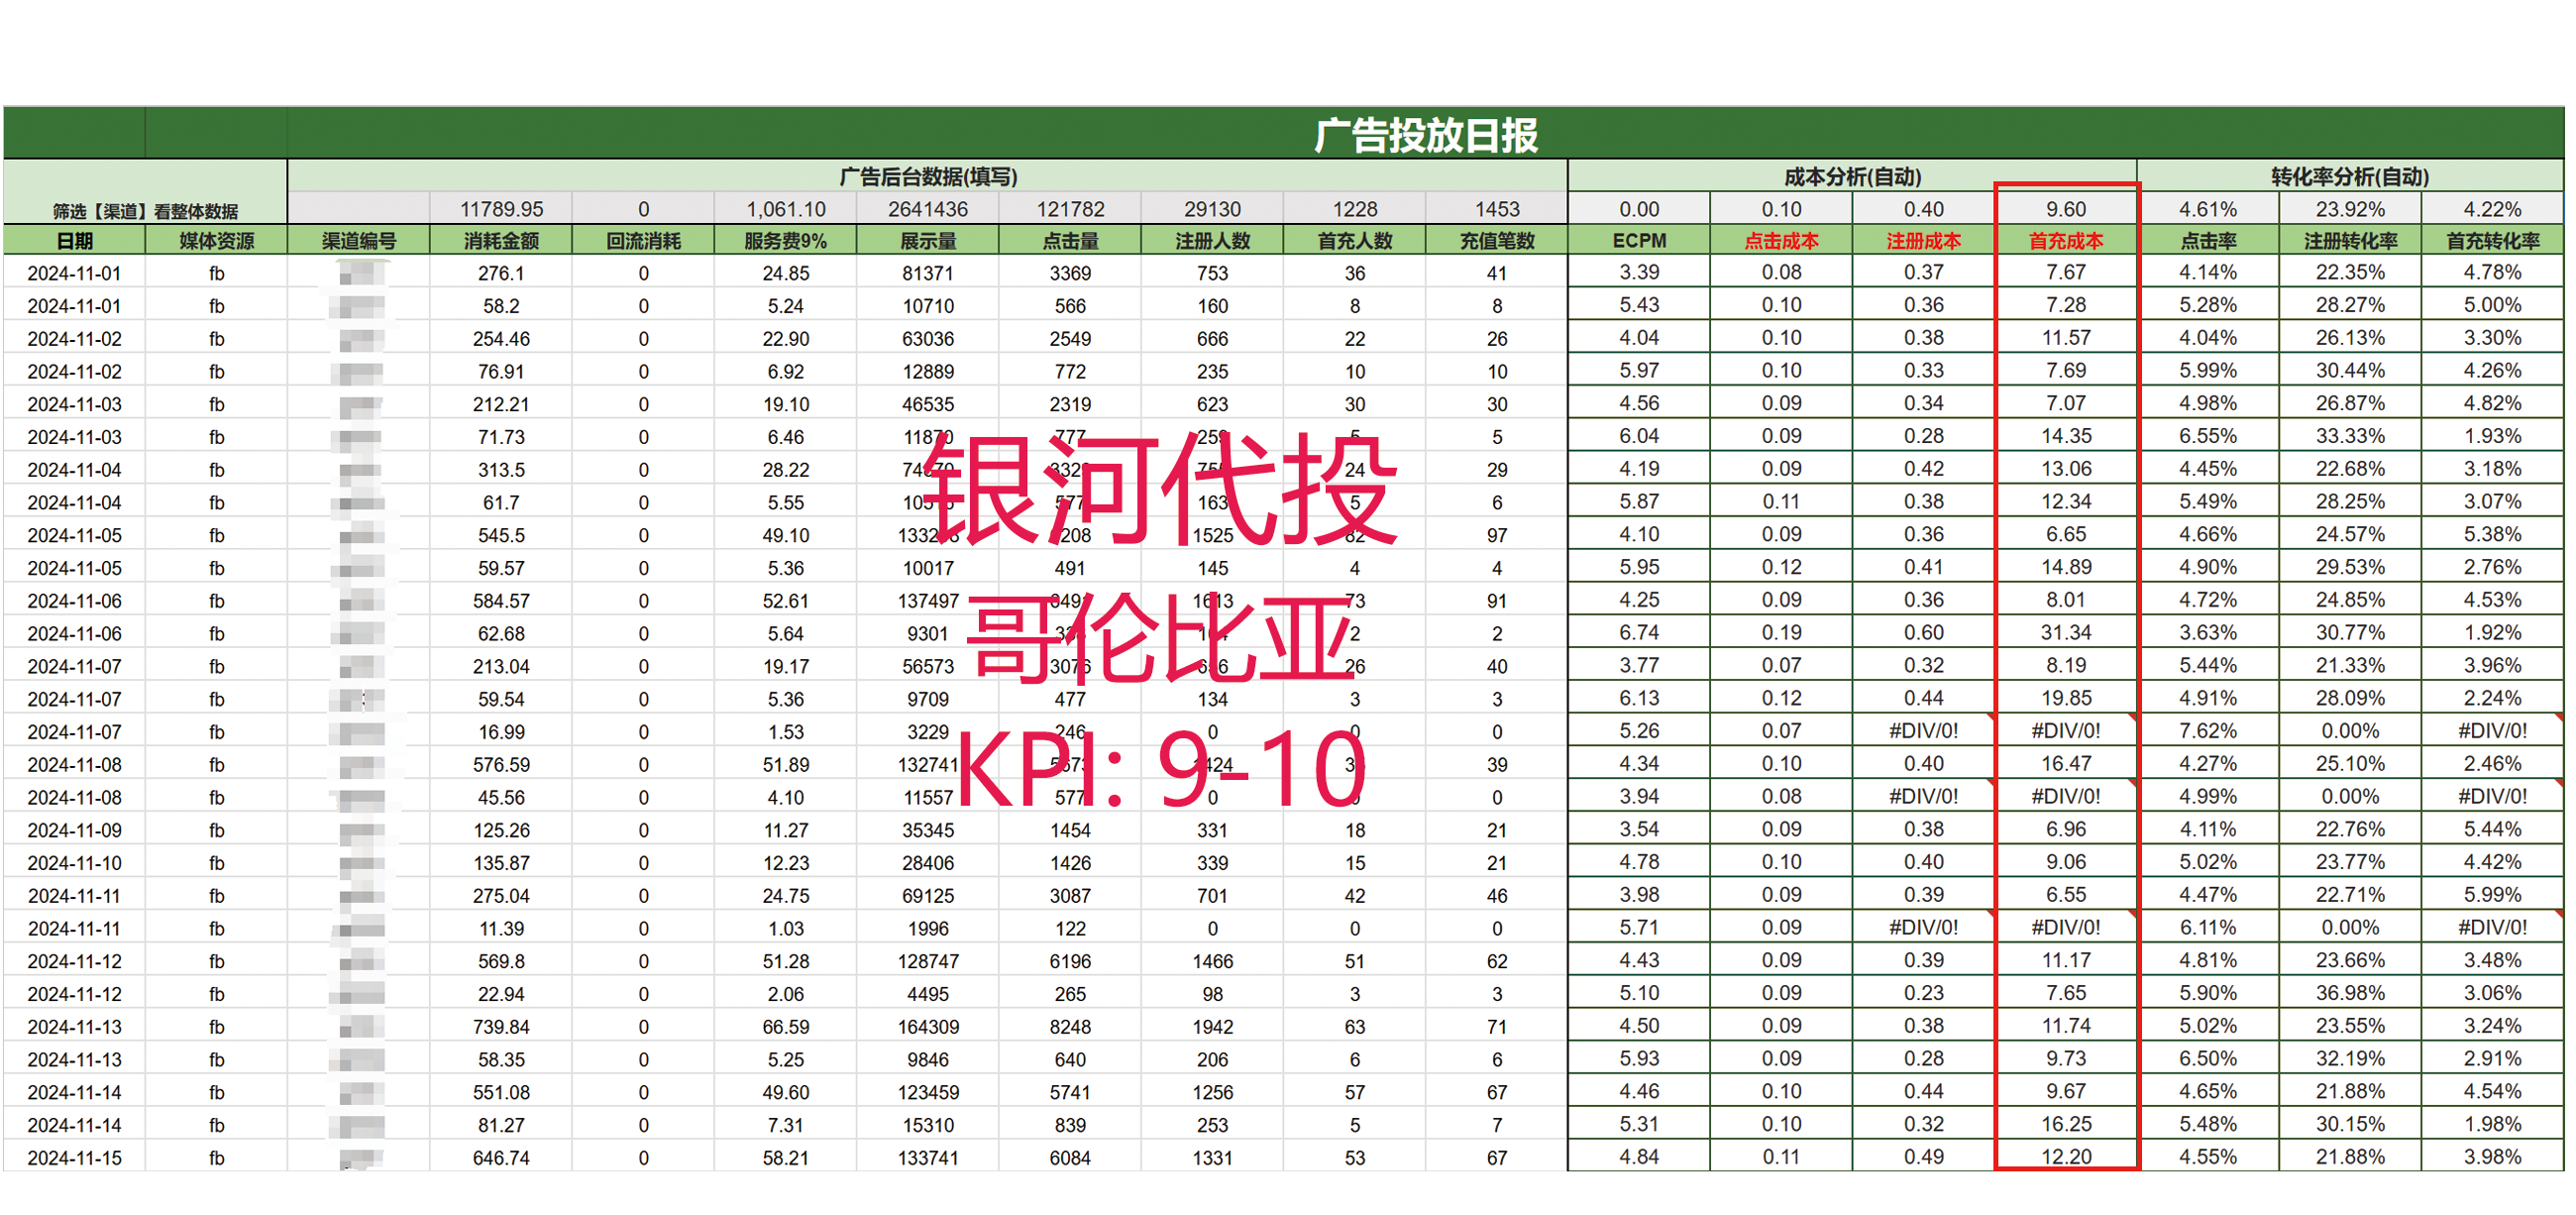Select total first-charge count 1228

1354,209
